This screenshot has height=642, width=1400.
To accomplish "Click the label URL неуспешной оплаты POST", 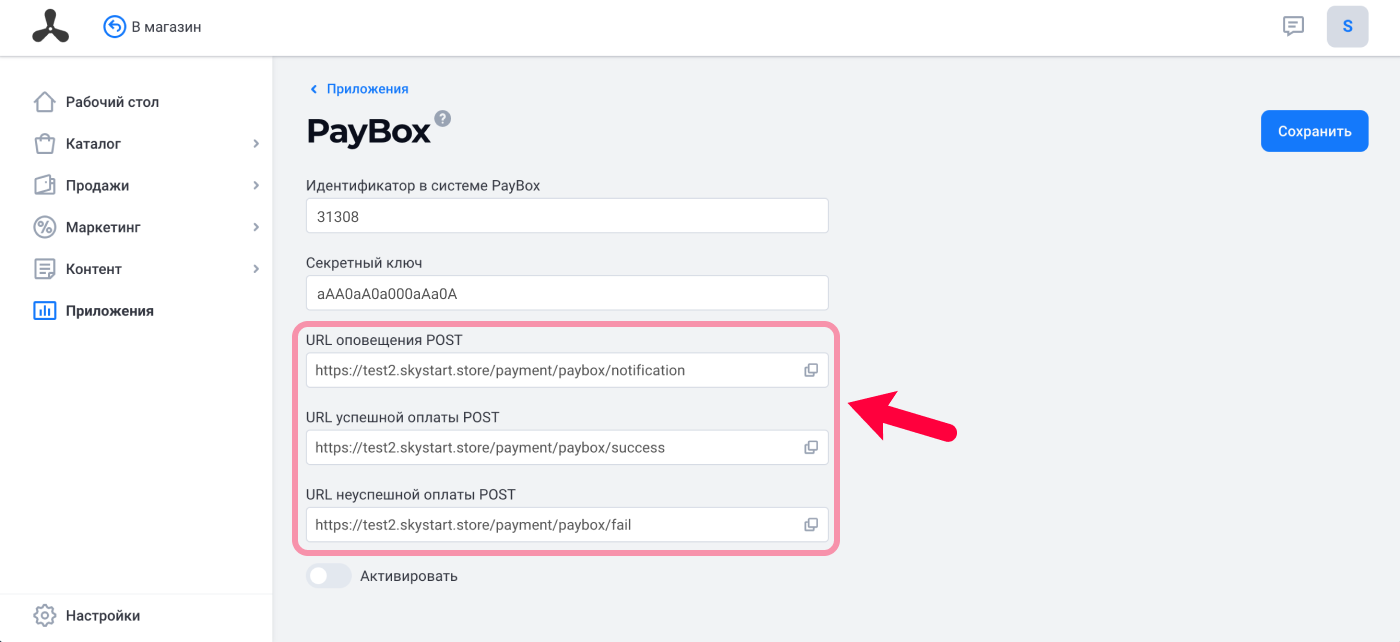I will click(x=410, y=494).
